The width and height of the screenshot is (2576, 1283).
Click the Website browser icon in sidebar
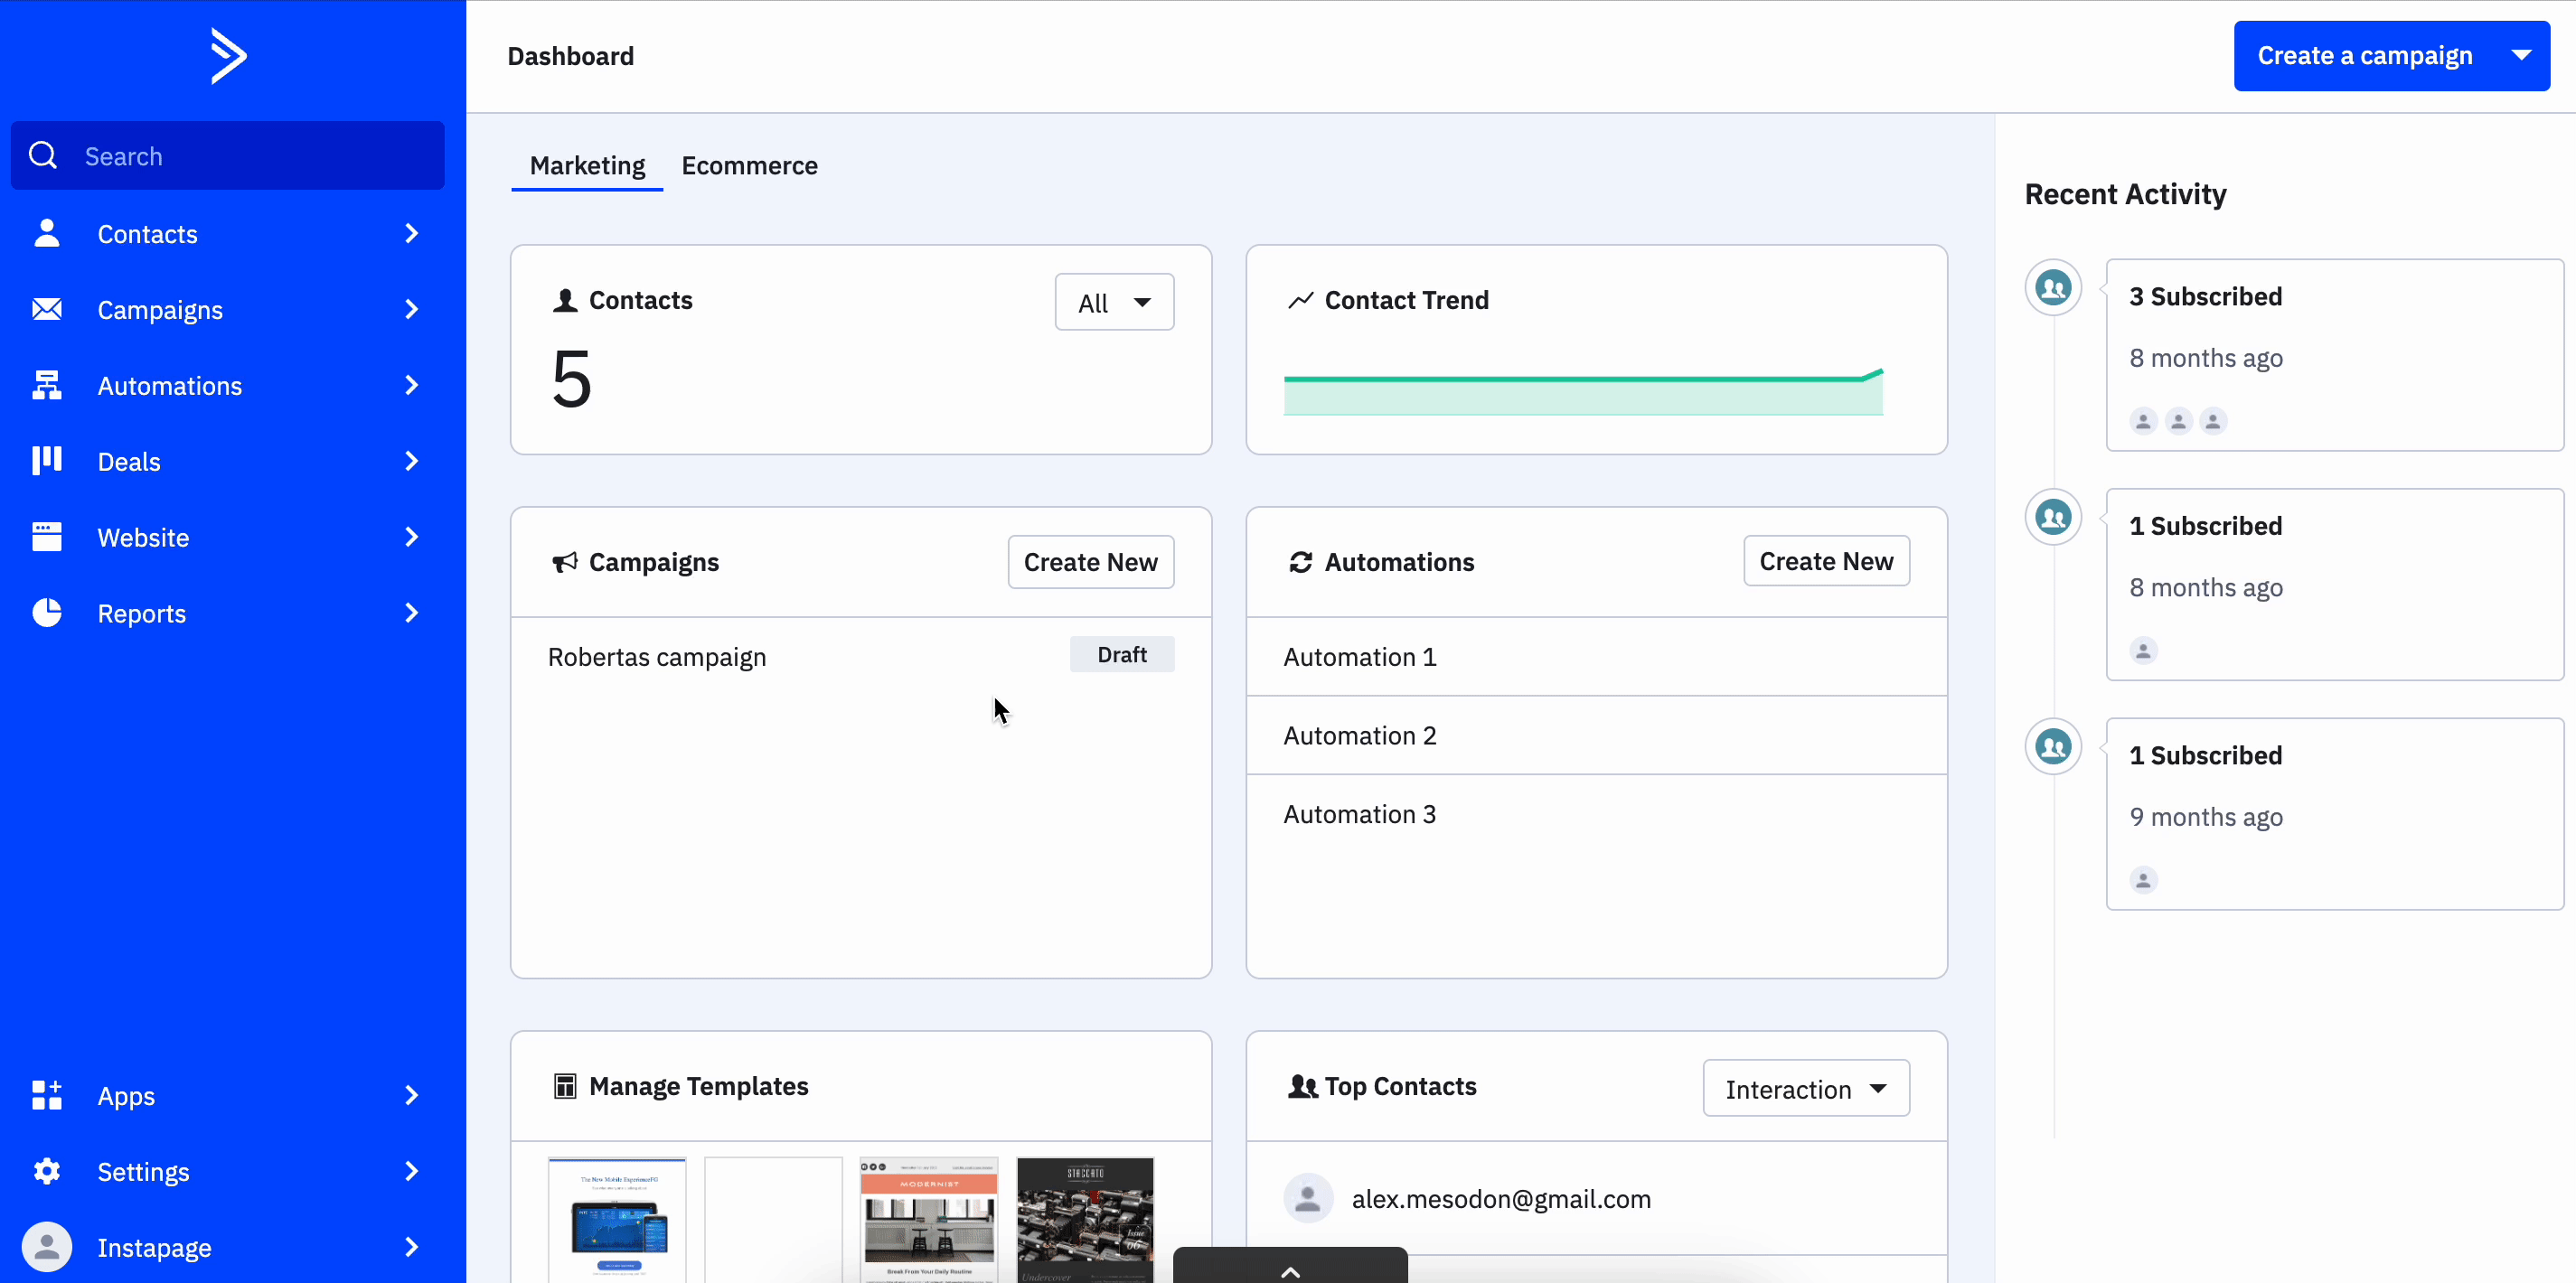click(x=47, y=537)
